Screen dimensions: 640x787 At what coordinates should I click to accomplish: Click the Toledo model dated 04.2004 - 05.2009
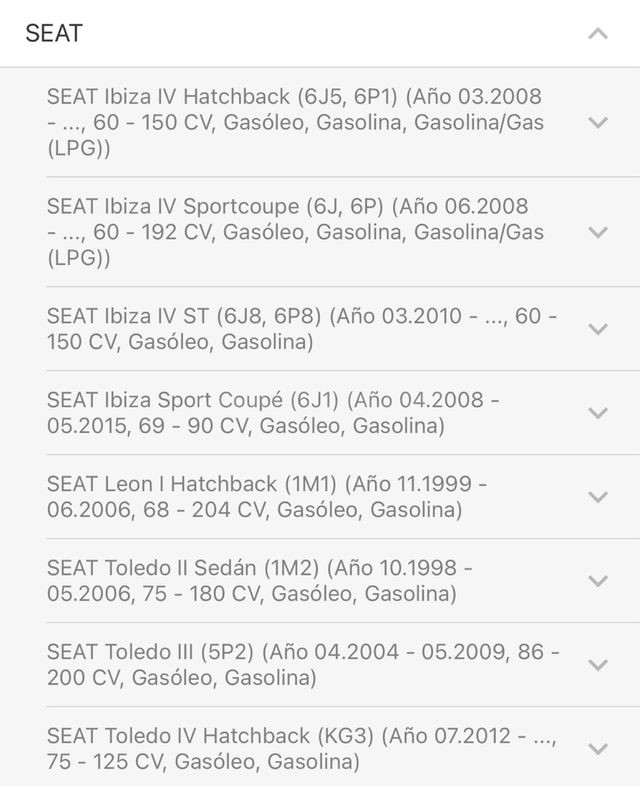(303, 665)
